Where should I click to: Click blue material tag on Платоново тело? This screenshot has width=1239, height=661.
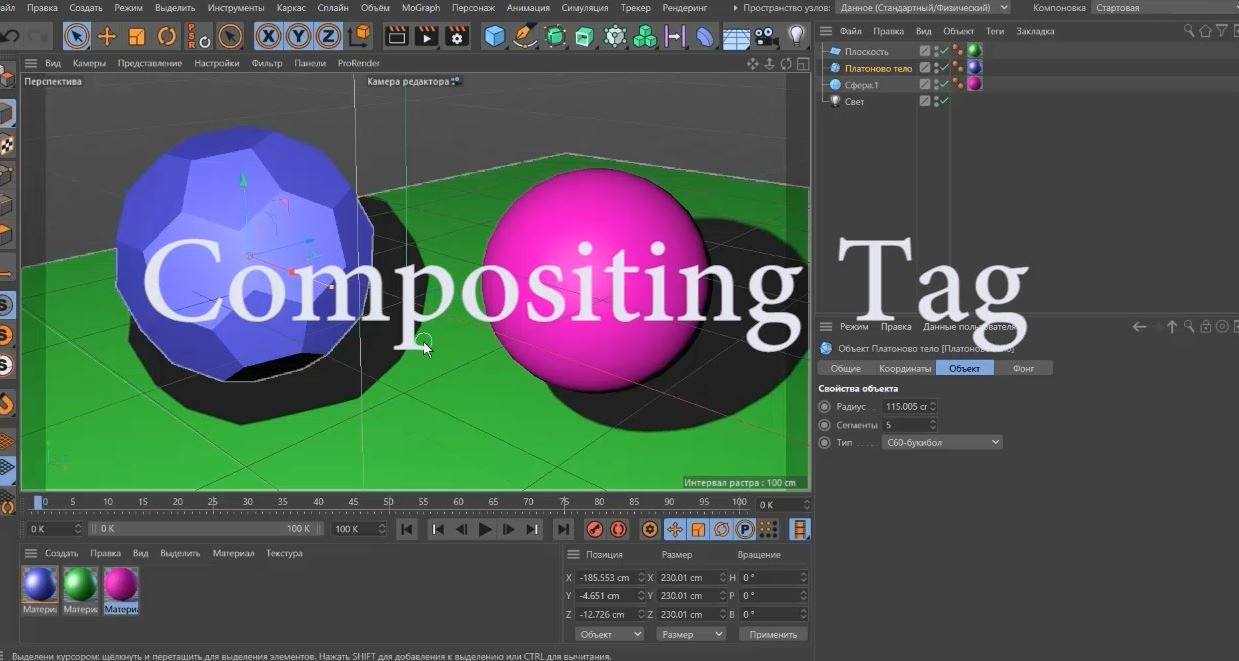point(973,68)
